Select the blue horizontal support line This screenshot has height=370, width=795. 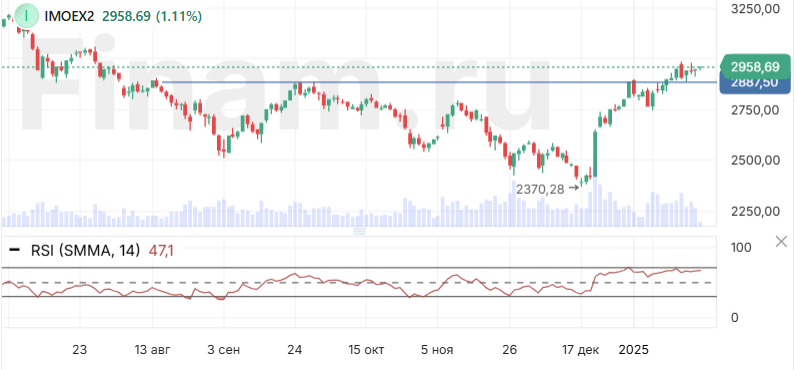[x=439, y=82]
